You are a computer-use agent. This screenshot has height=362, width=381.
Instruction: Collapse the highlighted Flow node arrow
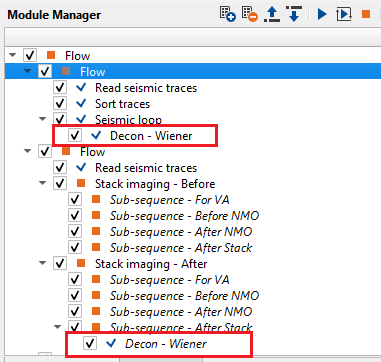point(28,71)
